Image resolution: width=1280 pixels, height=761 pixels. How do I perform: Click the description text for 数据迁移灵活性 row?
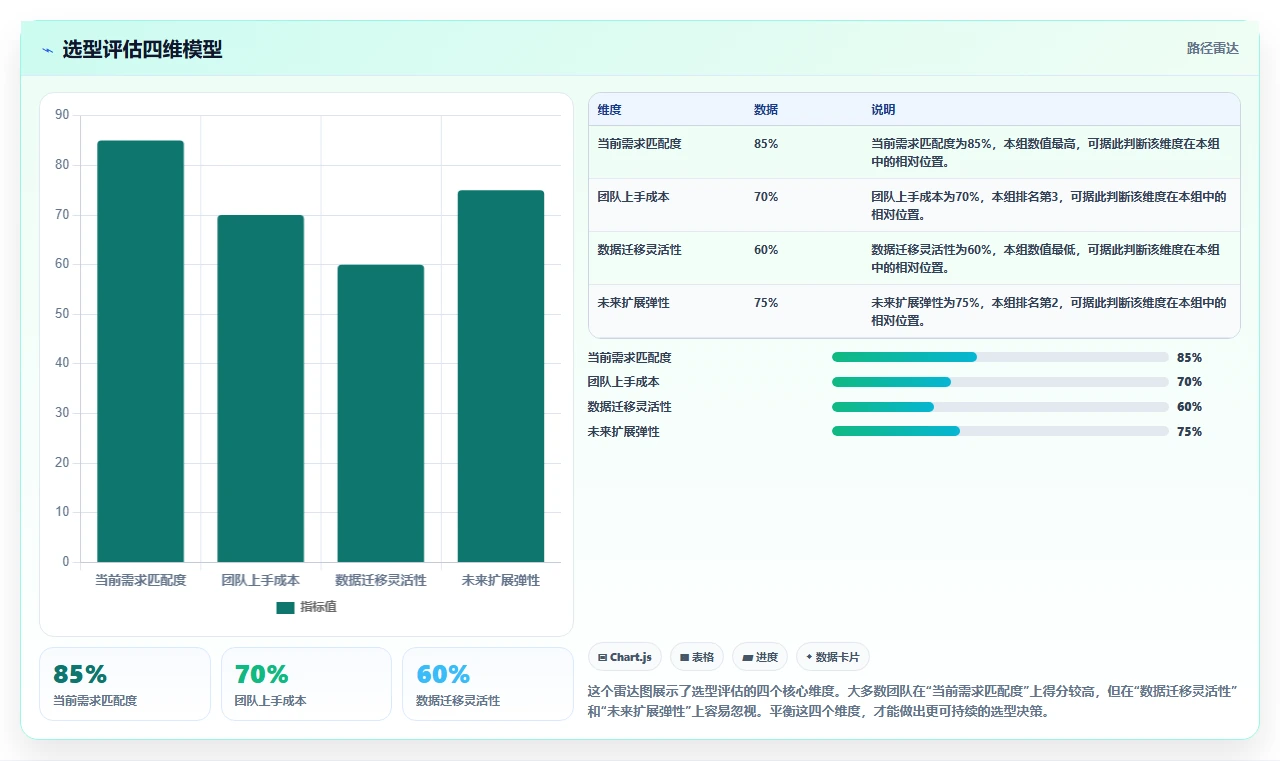pyautogui.click(x=1045, y=258)
